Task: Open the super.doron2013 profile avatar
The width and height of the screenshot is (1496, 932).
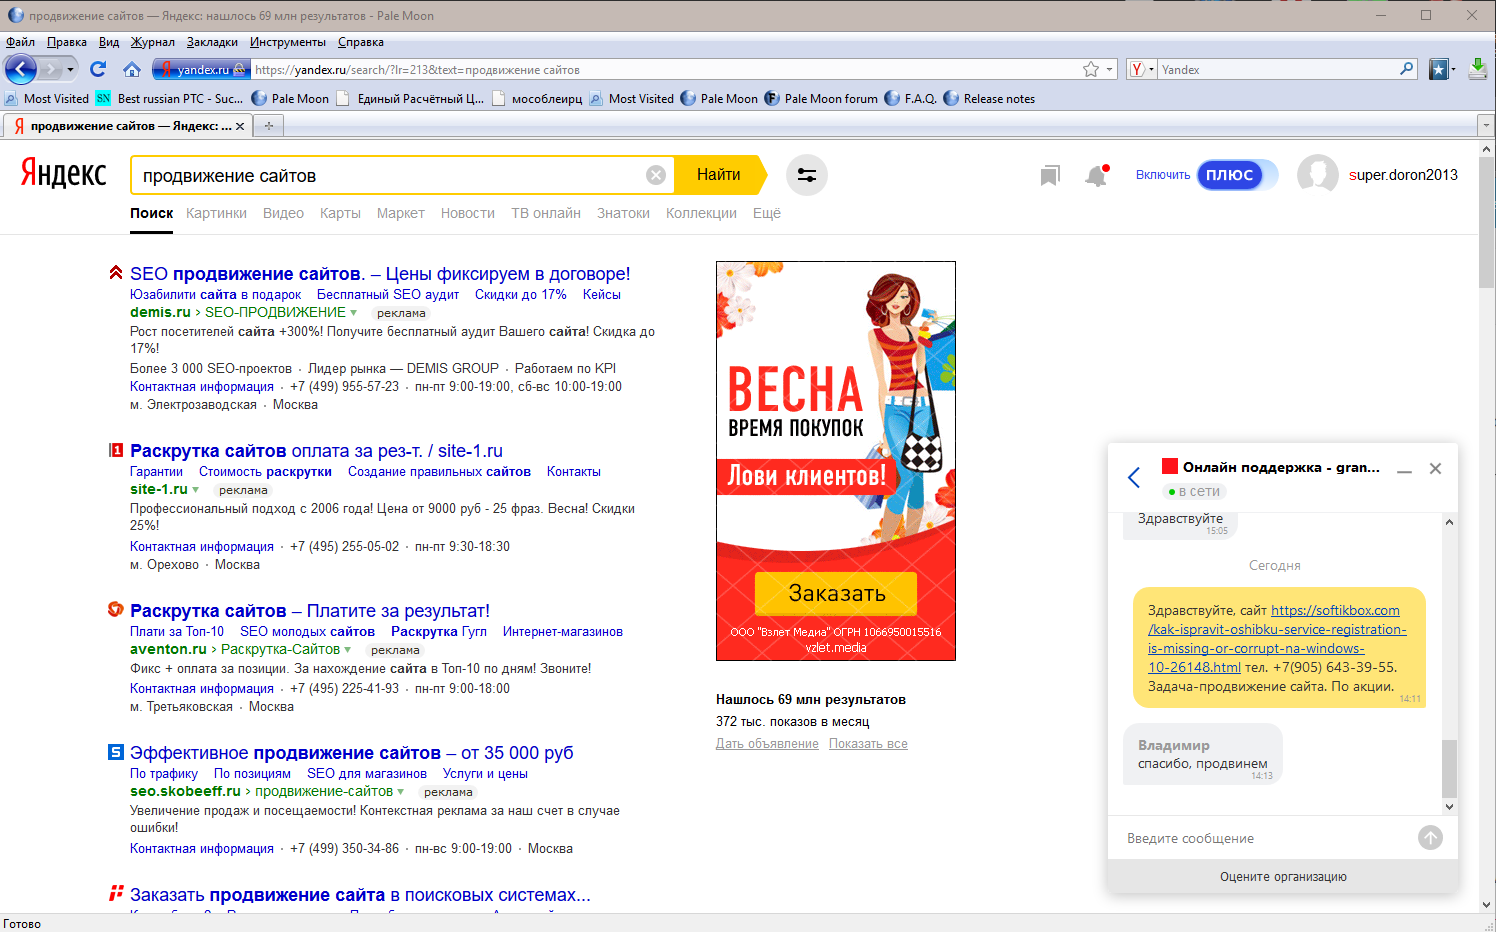Action: [x=1317, y=175]
